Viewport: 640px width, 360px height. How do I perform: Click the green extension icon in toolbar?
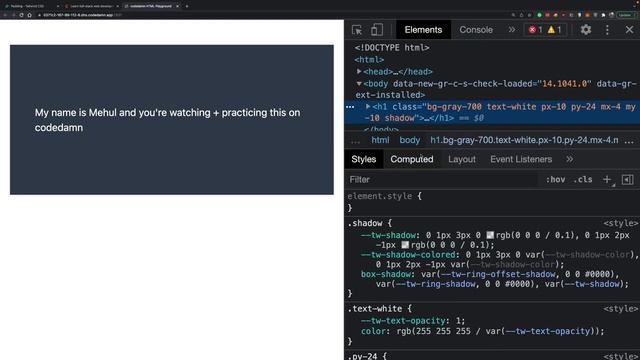tap(539, 15)
